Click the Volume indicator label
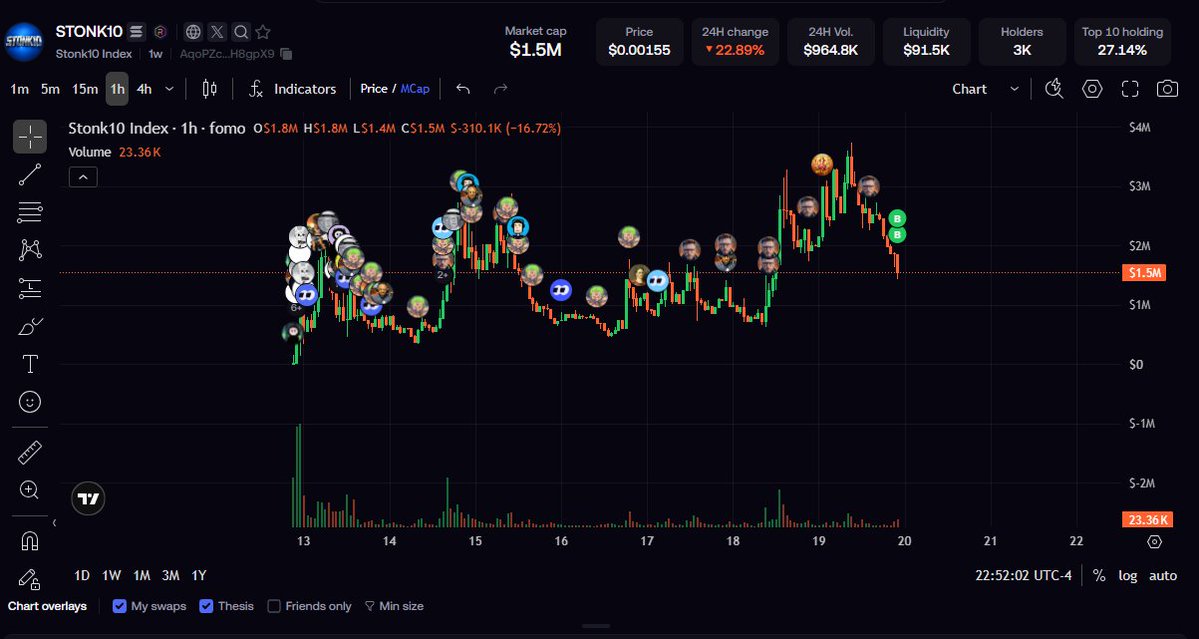Image resolution: width=1199 pixels, height=639 pixels. click(x=89, y=152)
